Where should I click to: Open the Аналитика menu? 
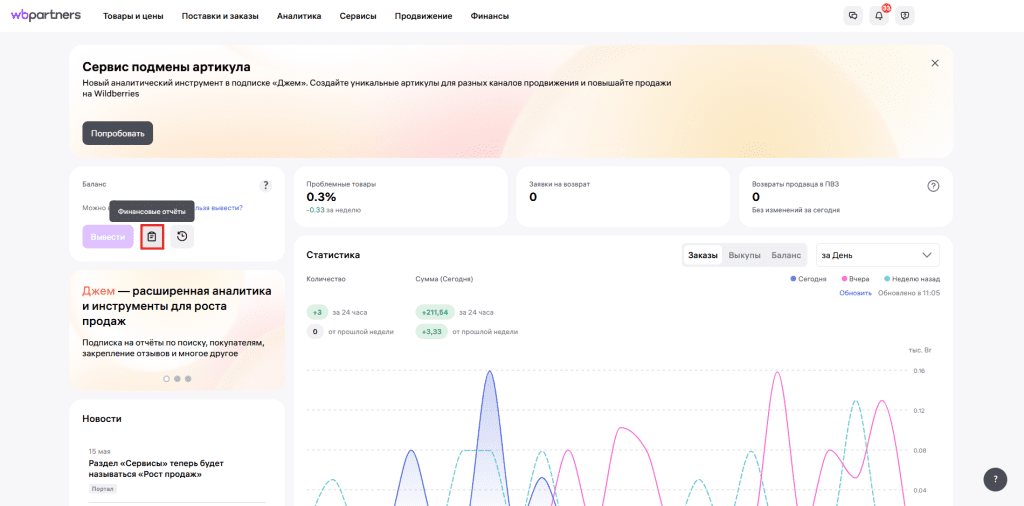point(299,16)
